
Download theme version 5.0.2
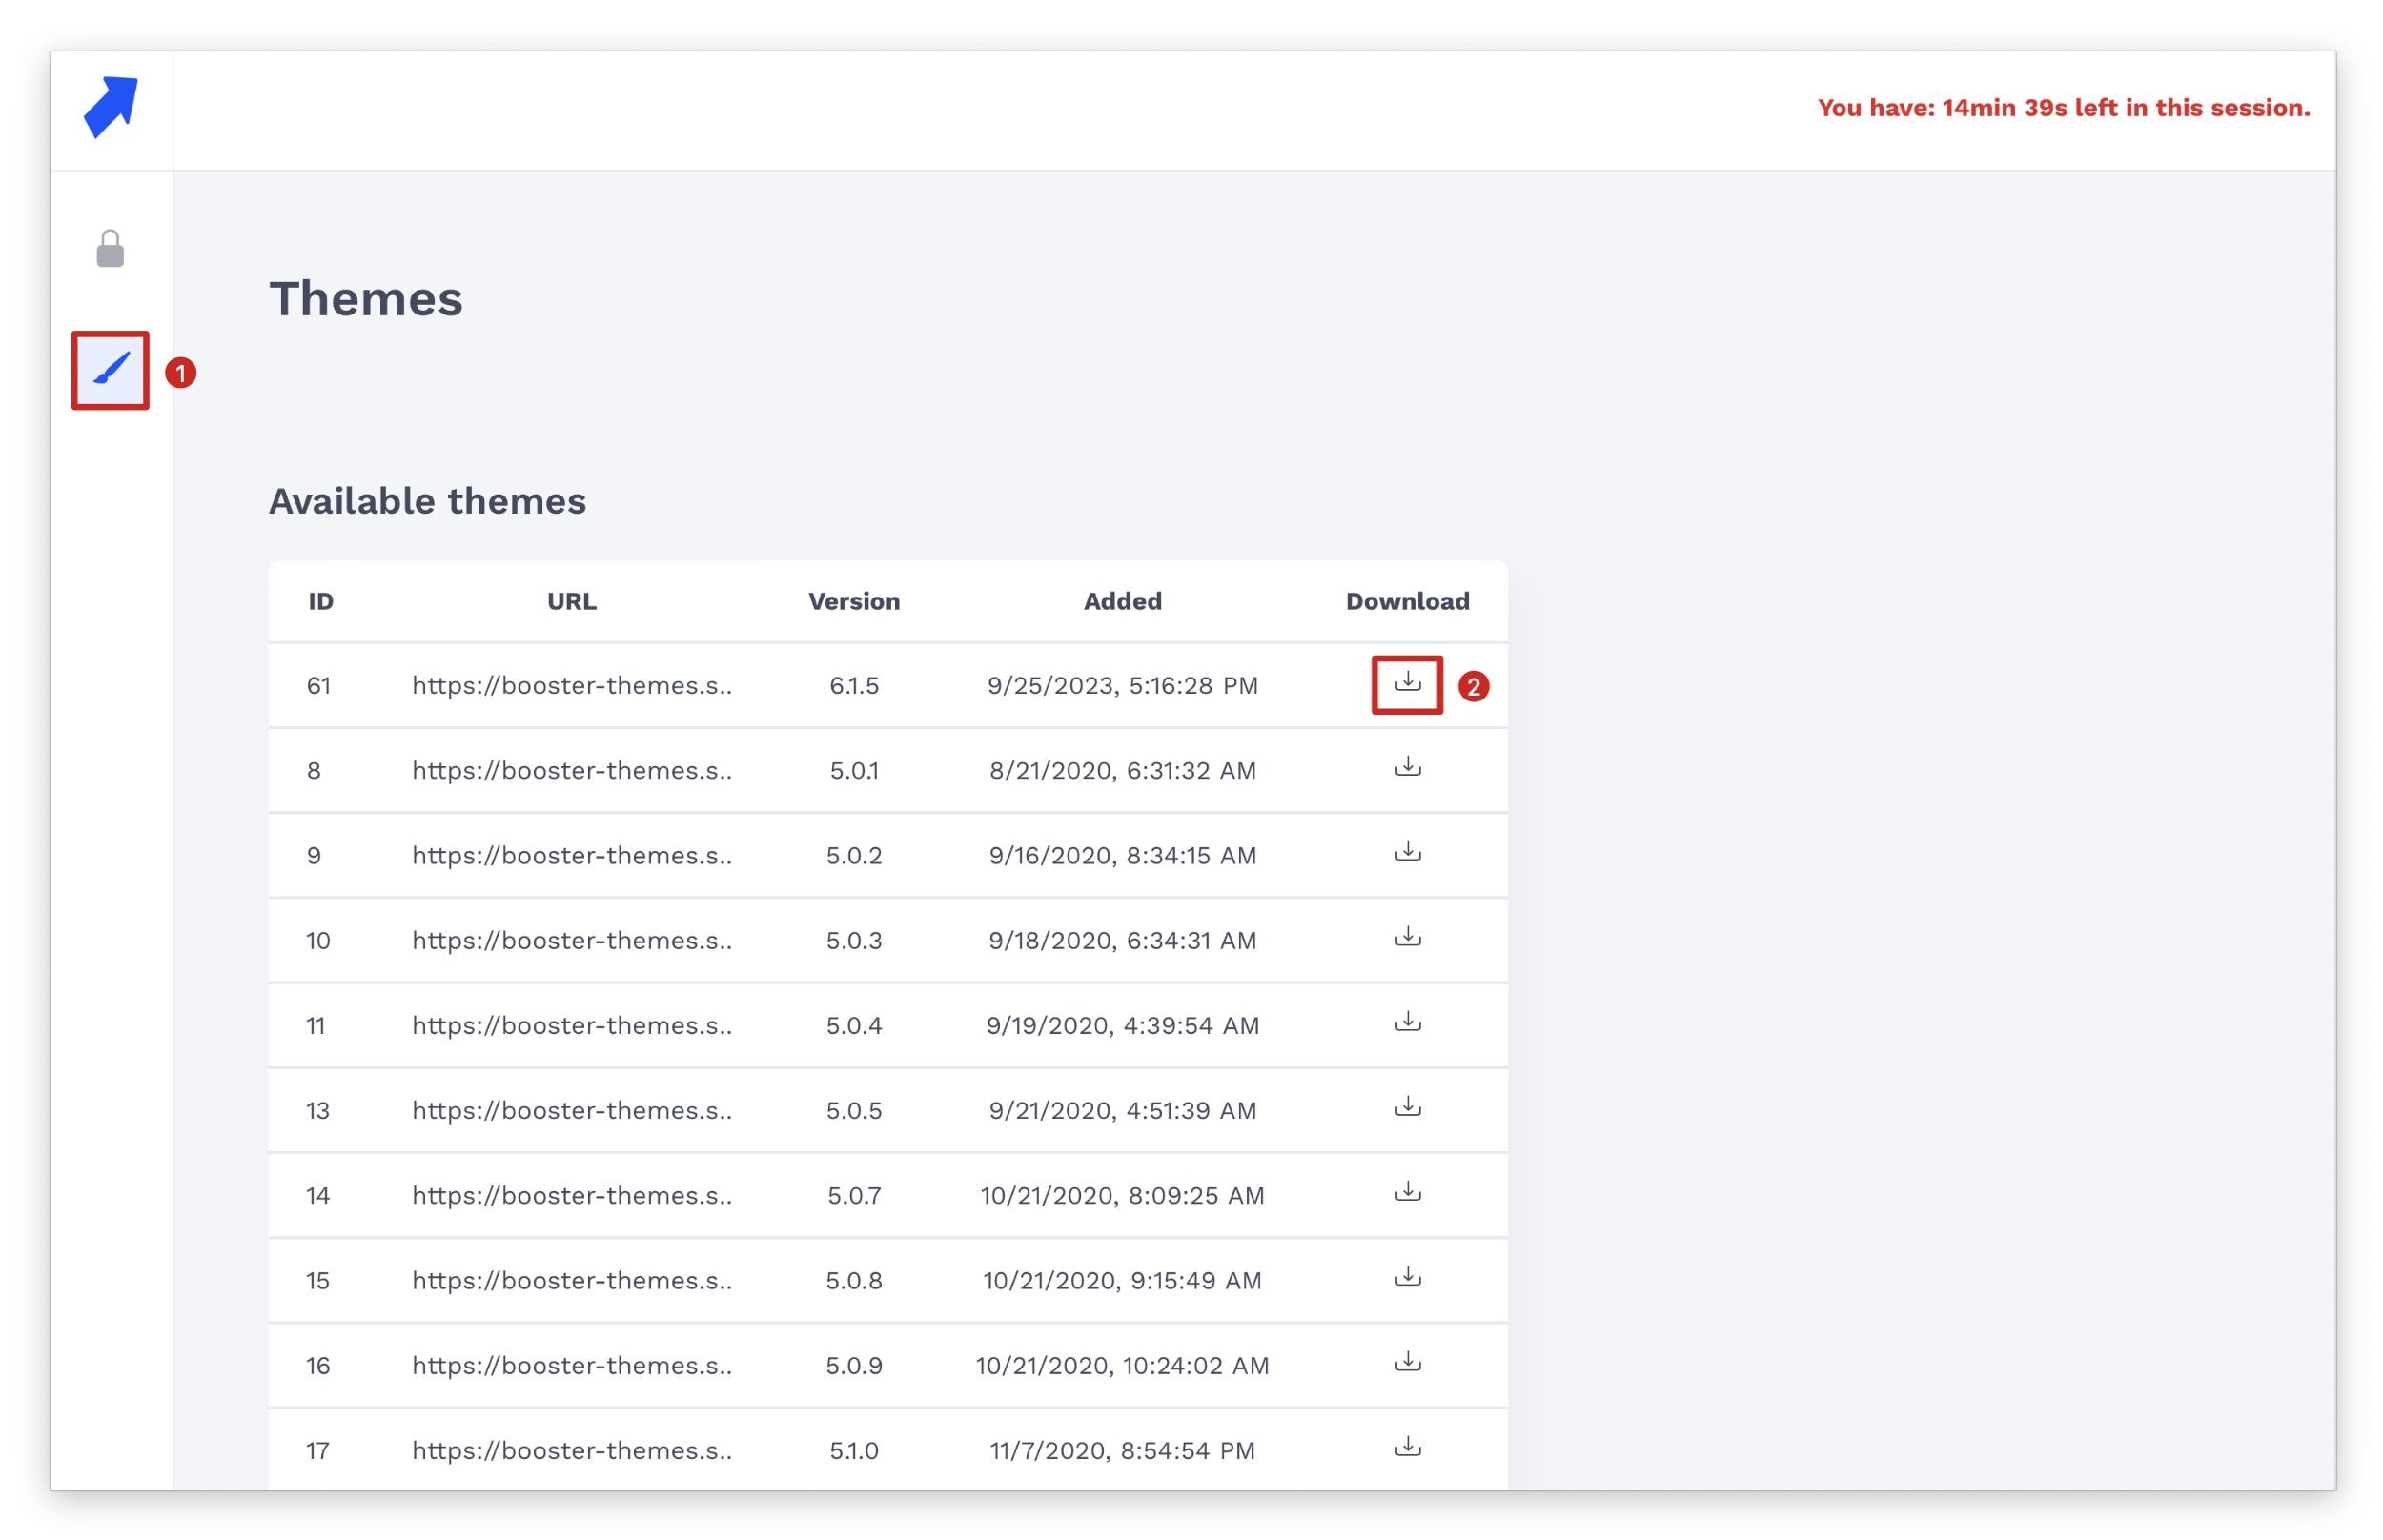(1407, 853)
